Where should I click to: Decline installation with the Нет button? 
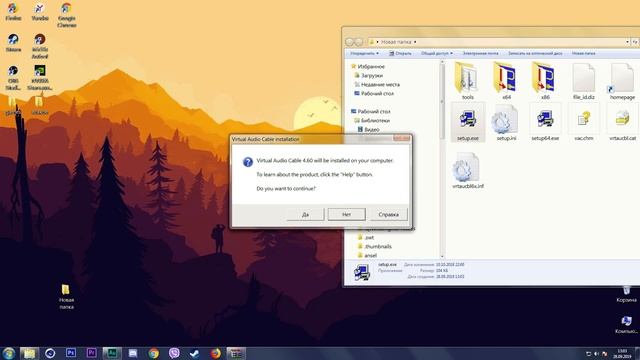tap(346, 214)
